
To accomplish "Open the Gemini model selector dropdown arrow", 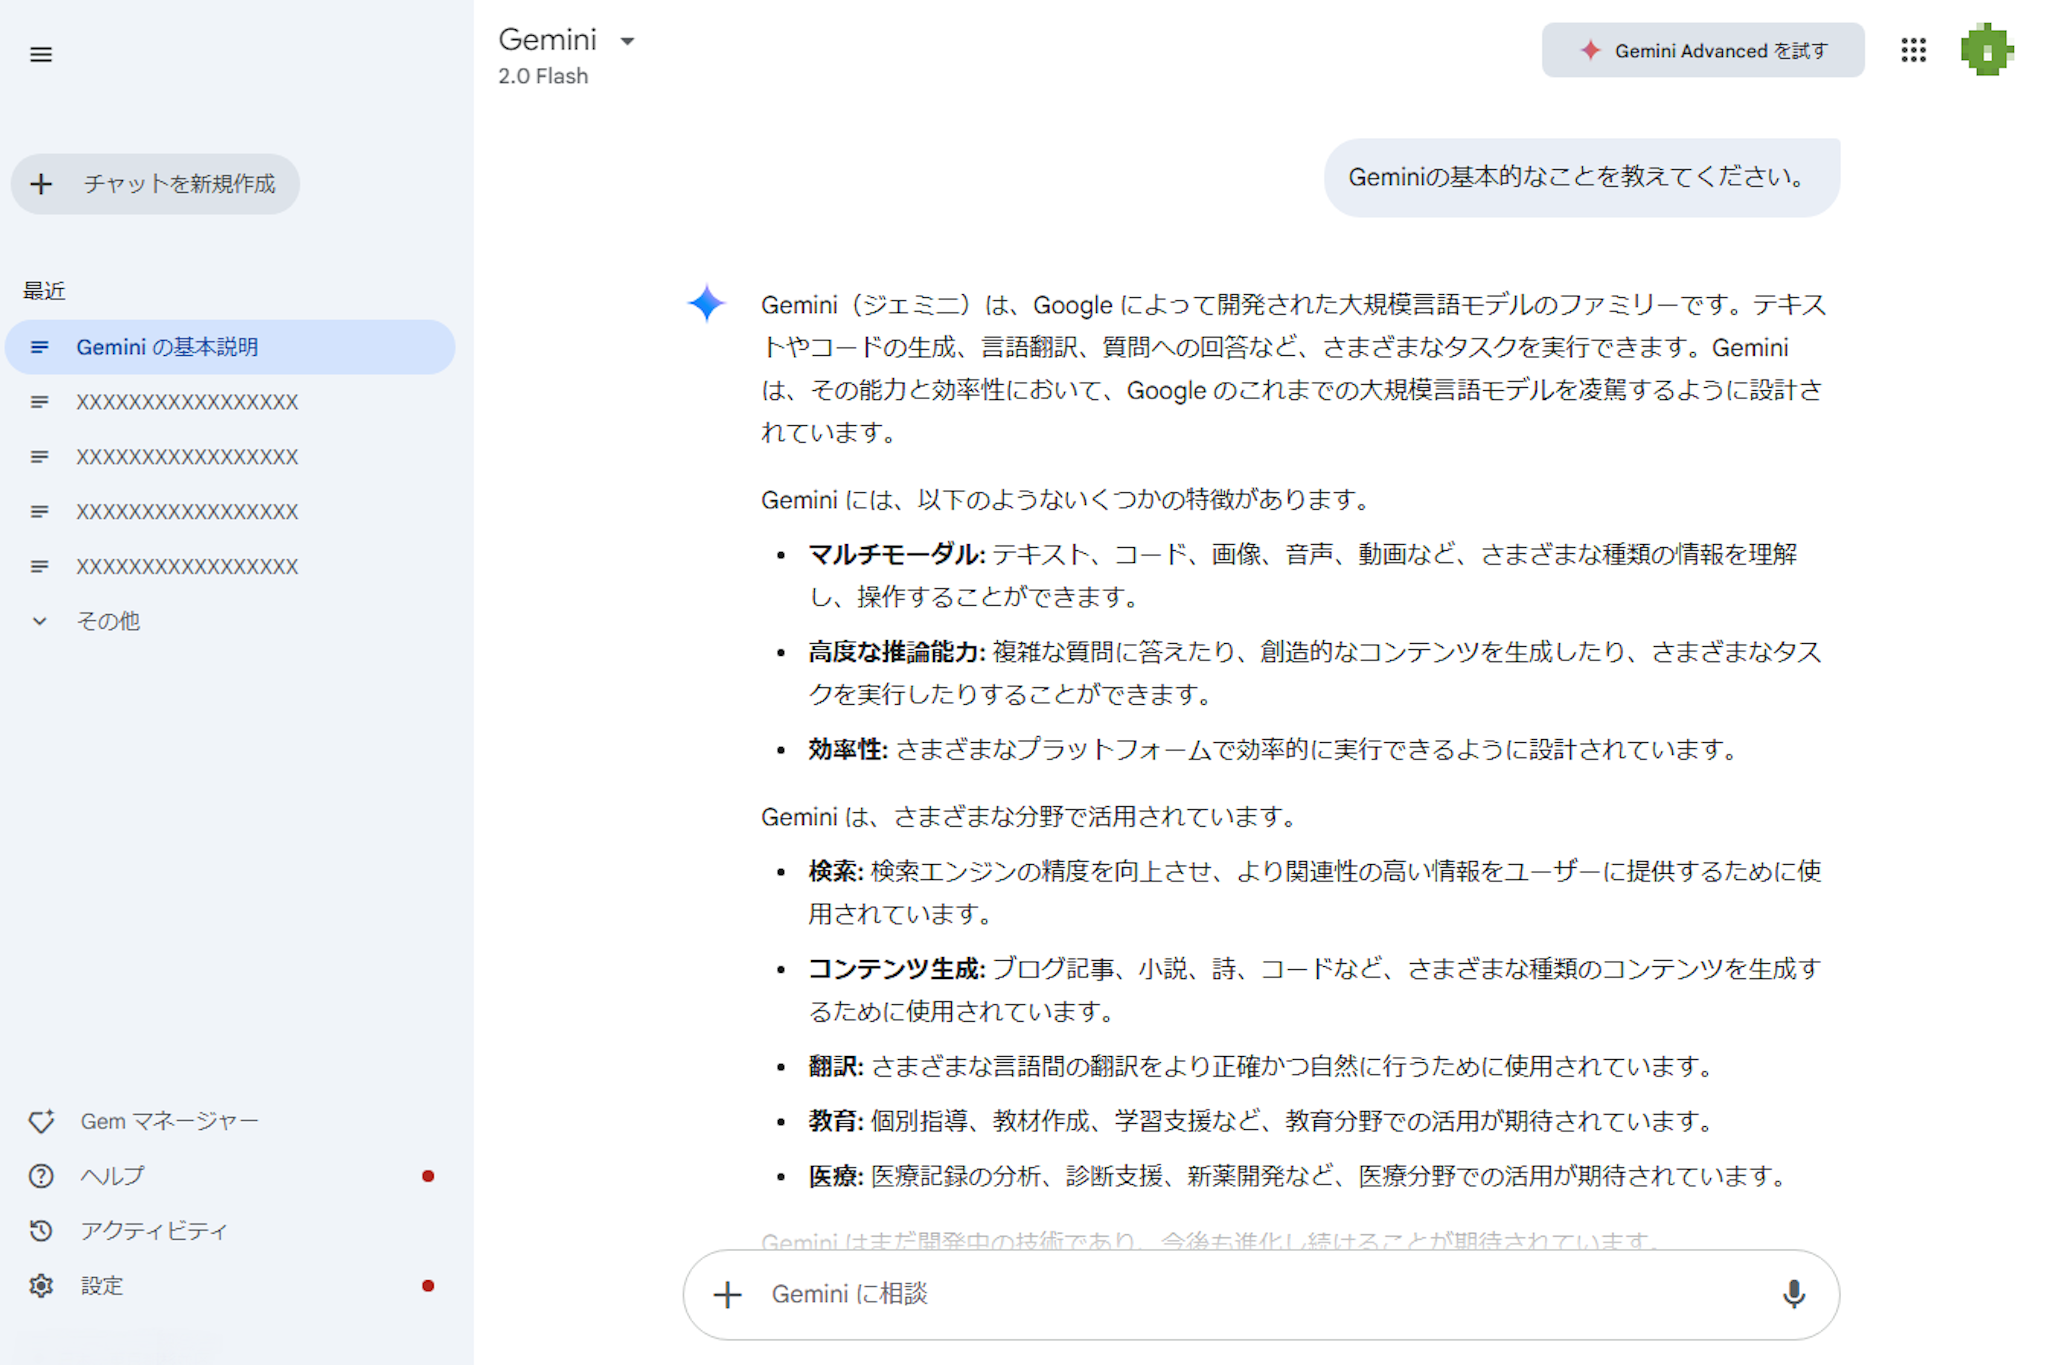I will tap(628, 42).
